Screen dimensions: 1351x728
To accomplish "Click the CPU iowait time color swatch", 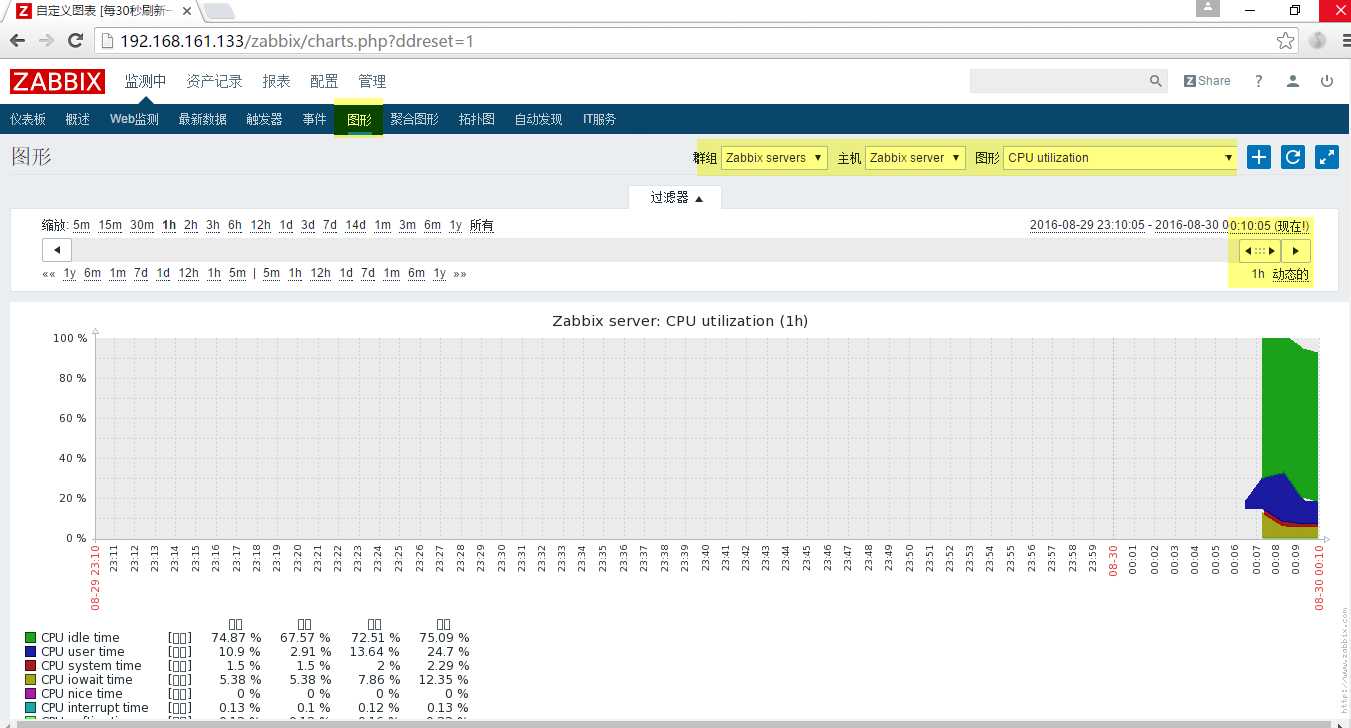I will pyautogui.click(x=30, y=680).
